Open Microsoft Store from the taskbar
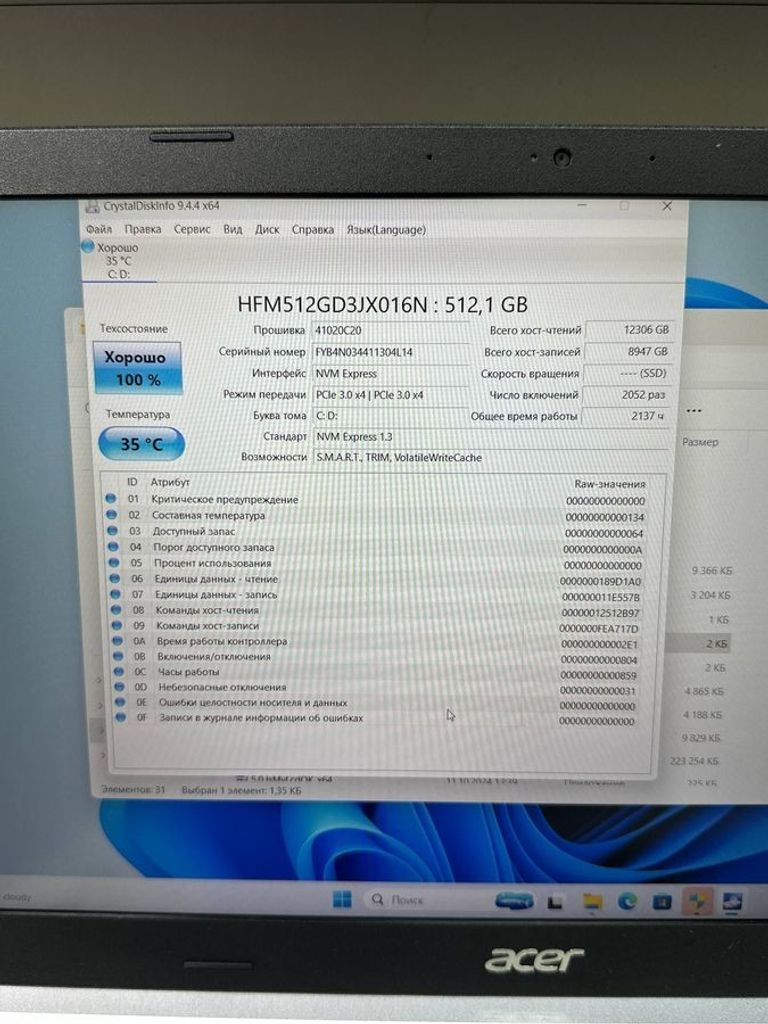 662,902
